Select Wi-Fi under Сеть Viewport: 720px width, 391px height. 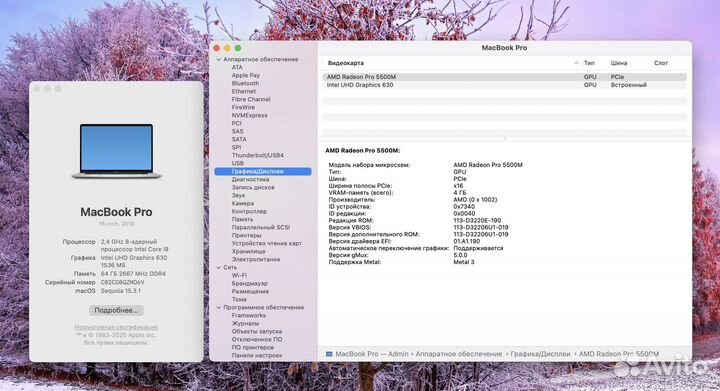(239, 275)
